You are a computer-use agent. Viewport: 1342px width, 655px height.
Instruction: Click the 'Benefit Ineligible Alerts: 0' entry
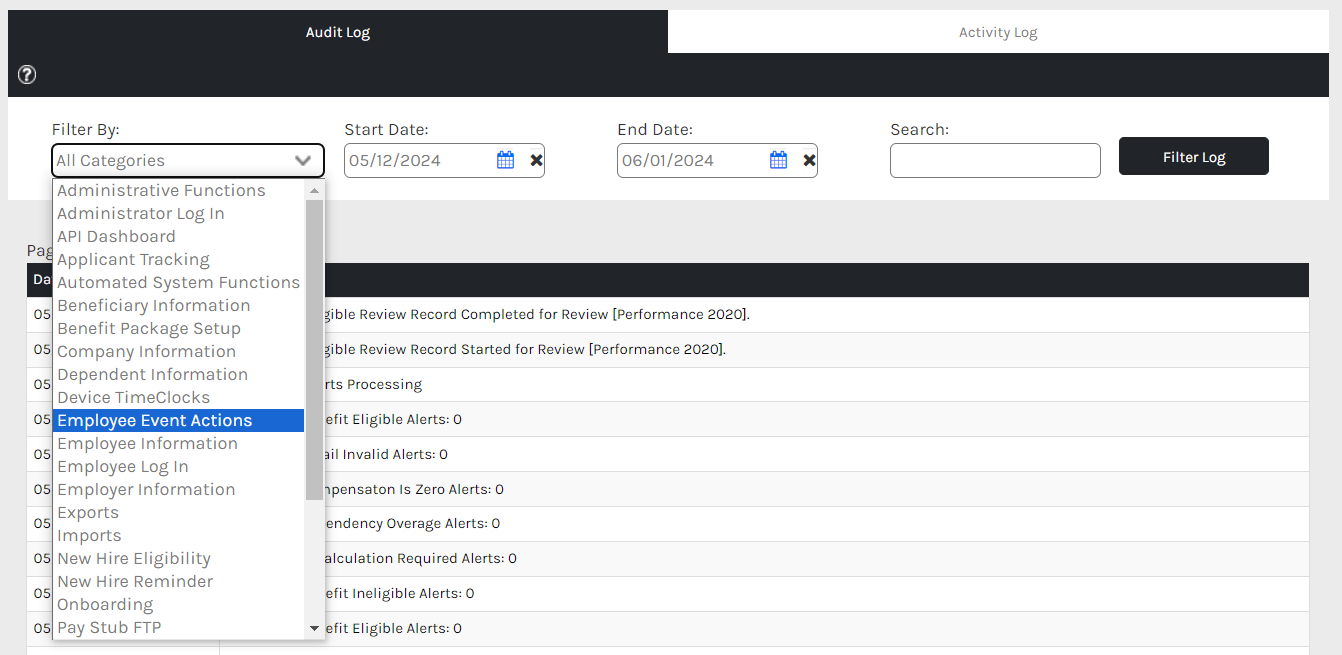coord(668,594)
